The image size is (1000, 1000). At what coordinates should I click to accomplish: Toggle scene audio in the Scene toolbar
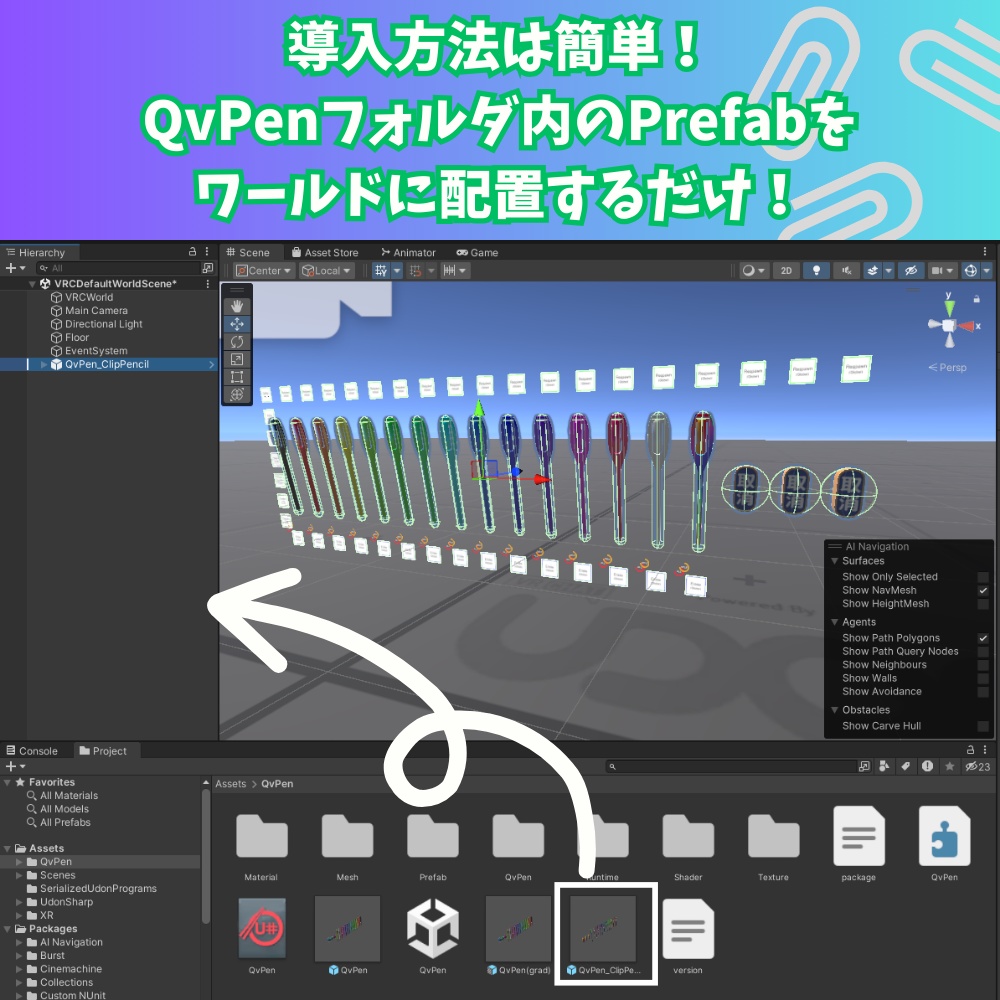(846, 270)
